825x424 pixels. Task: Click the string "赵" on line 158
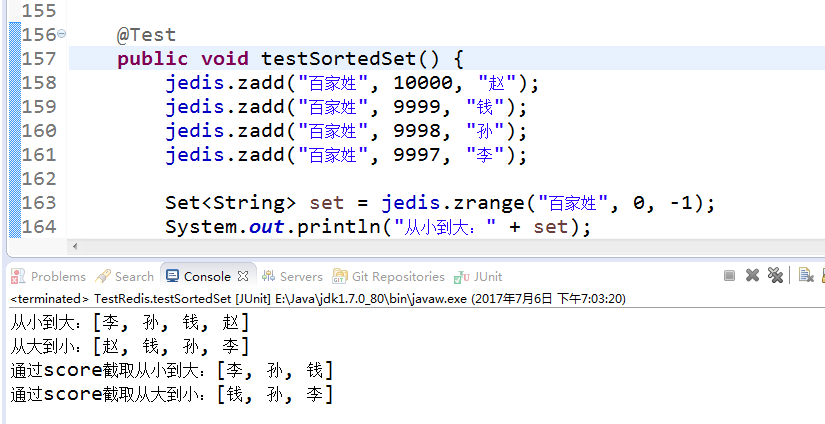497,83
